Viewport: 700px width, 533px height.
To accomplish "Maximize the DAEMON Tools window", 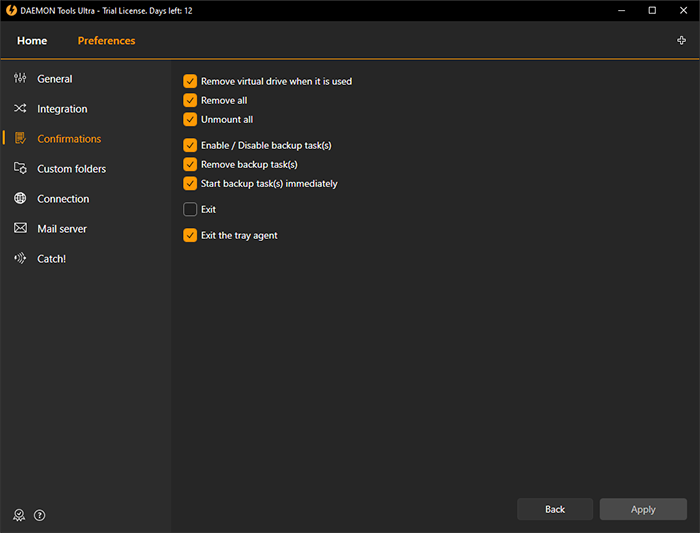I will pyautogui.click(x=652, y=10).
